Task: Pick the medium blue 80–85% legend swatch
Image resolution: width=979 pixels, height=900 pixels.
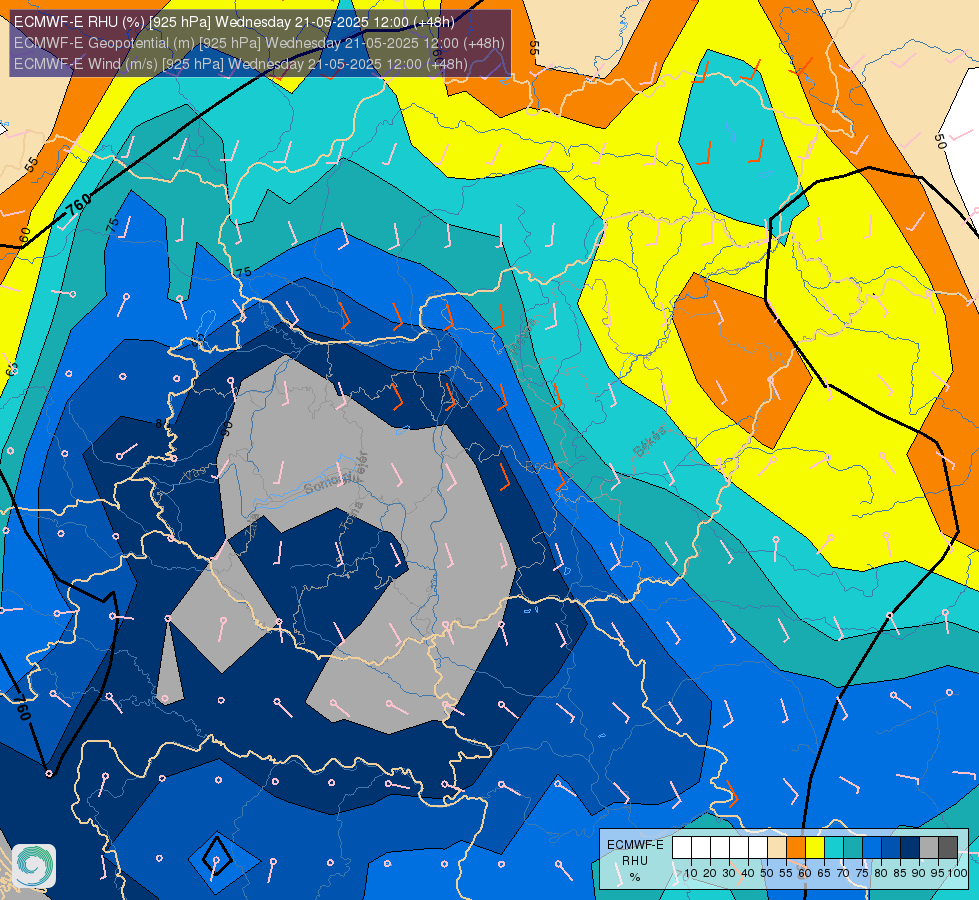Action: pos(891,847)
